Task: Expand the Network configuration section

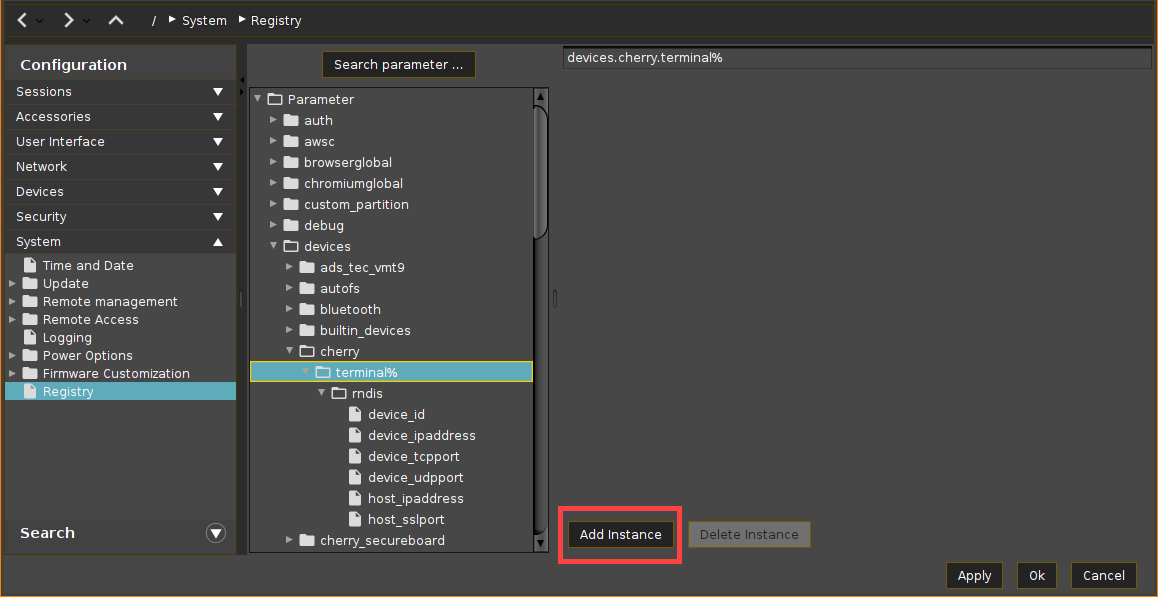Action: 217,167
